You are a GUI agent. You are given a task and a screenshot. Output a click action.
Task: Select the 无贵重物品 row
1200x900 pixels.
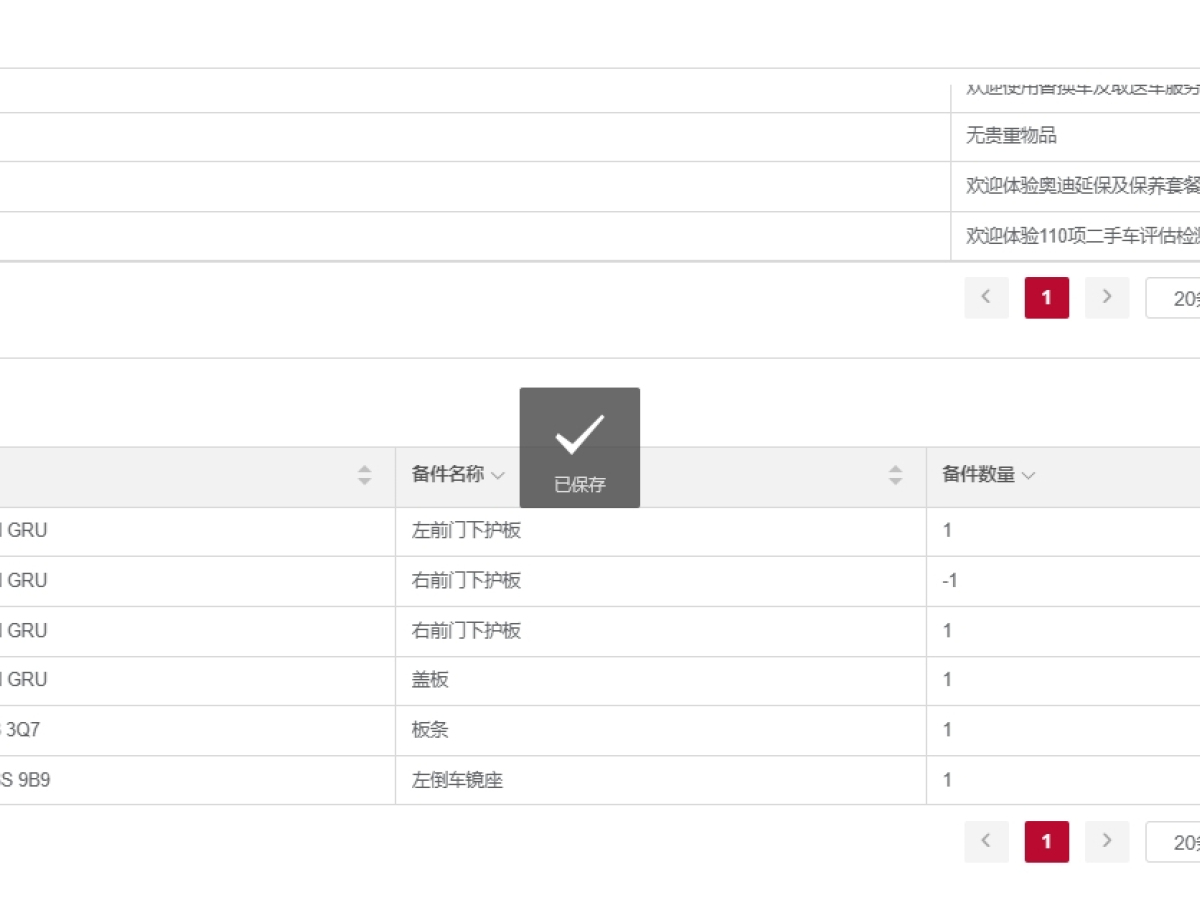click(x=1011, y=136)
